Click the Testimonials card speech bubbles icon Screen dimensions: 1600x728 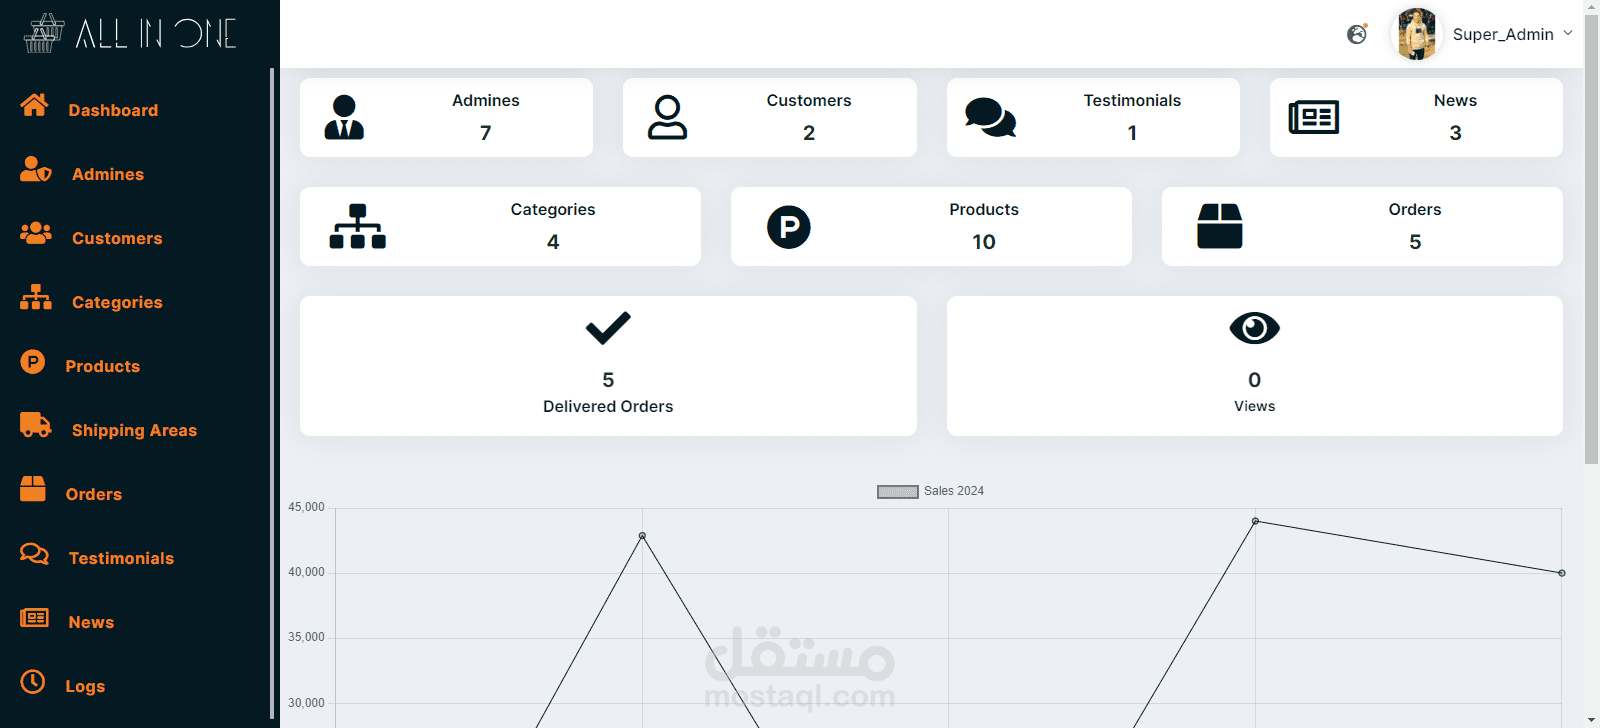991,117
